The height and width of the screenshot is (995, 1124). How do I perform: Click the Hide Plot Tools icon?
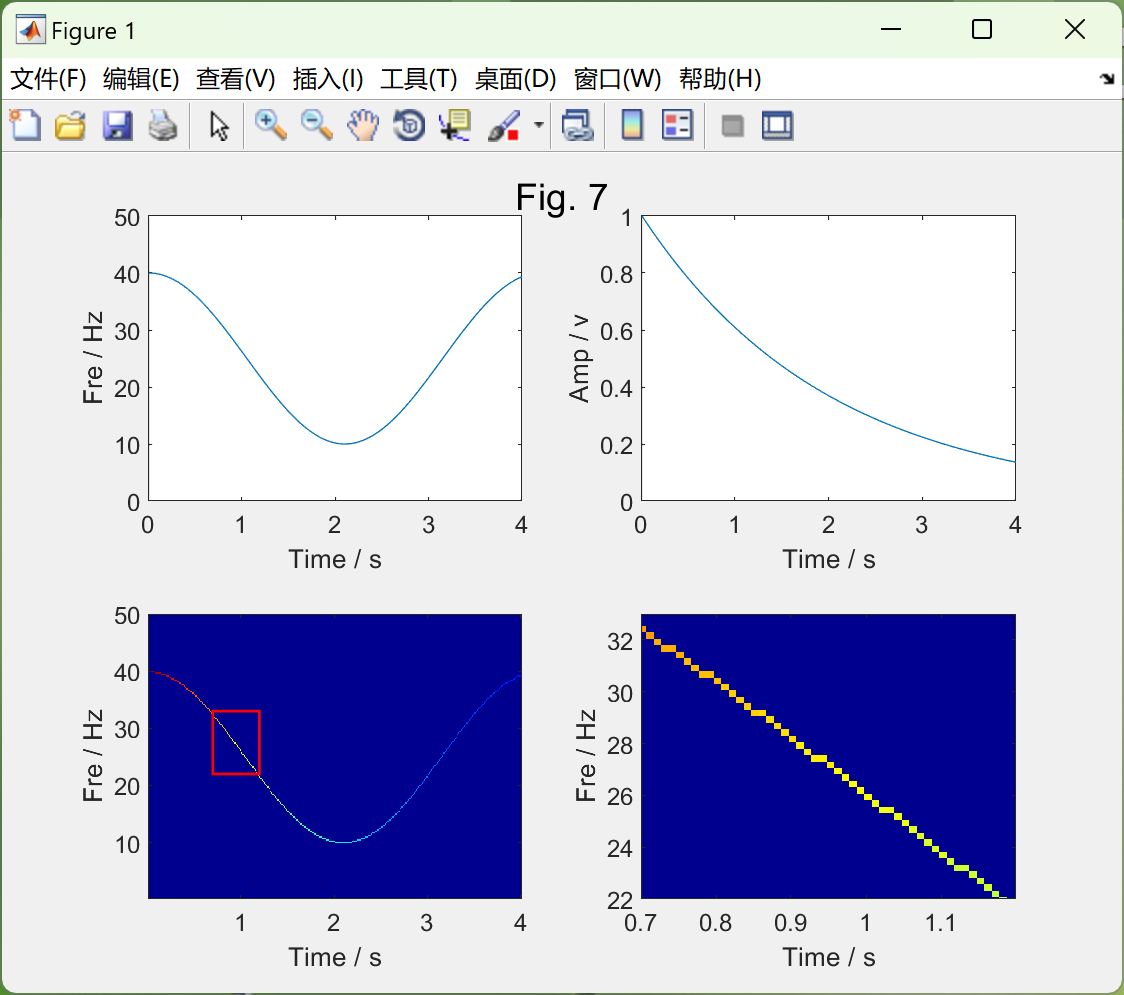pyautogui.click(x=732, y=126)
